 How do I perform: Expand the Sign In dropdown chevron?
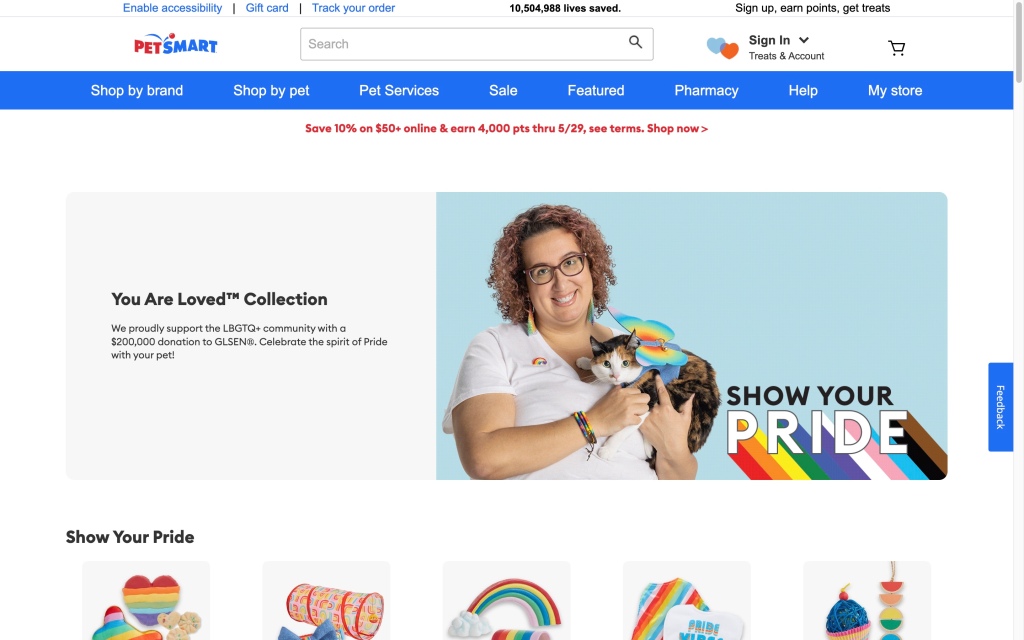[x=804, y=40]
